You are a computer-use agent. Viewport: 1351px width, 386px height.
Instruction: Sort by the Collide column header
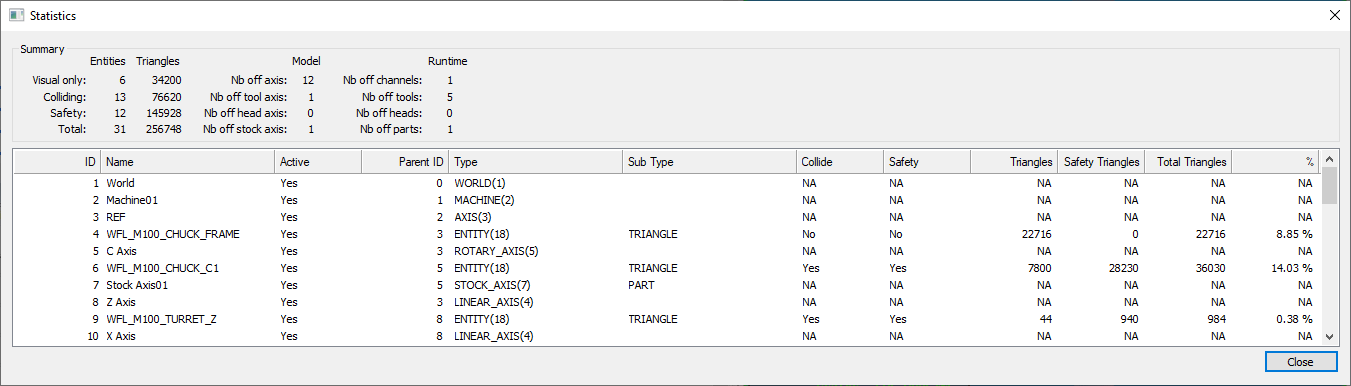[x=840, y=161]
